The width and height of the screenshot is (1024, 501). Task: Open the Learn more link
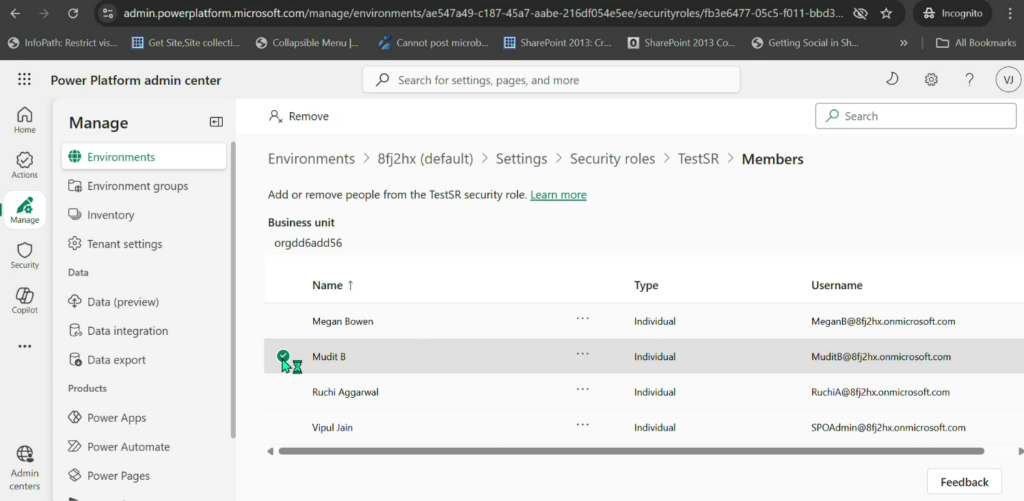point(558,194)
